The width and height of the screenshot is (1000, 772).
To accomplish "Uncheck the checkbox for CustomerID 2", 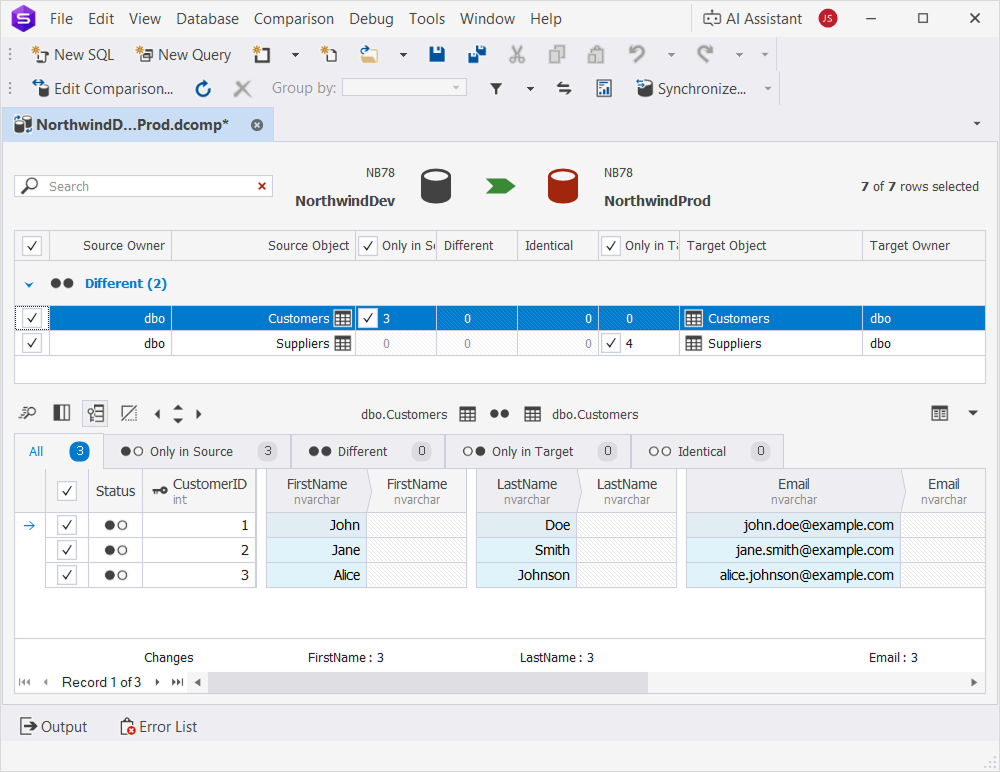I will pyautogui.click(x=67, y=550).
